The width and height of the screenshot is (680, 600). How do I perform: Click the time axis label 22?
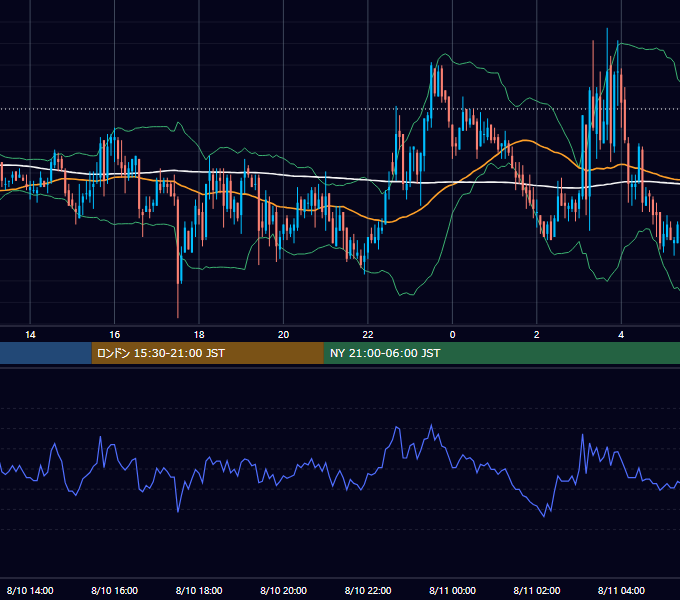click(368, 335)
